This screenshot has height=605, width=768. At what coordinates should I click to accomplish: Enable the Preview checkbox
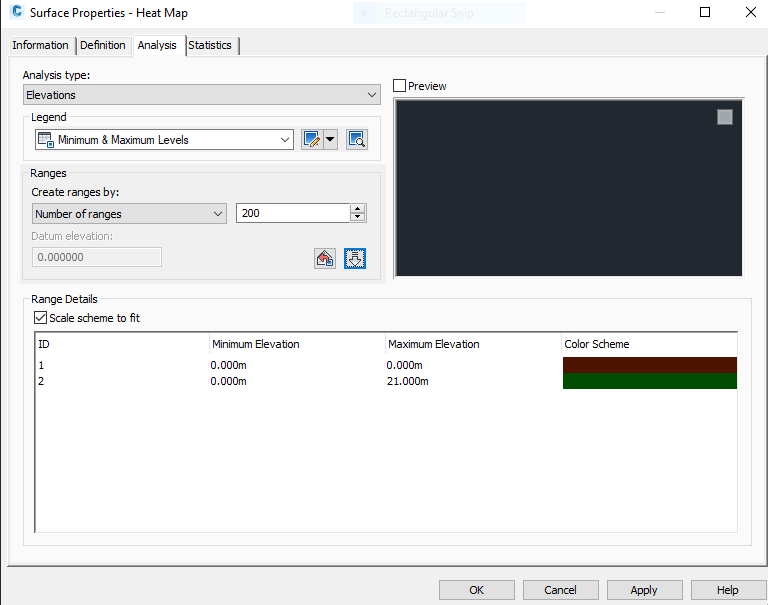pyautogui.click(x=400, y=86)
